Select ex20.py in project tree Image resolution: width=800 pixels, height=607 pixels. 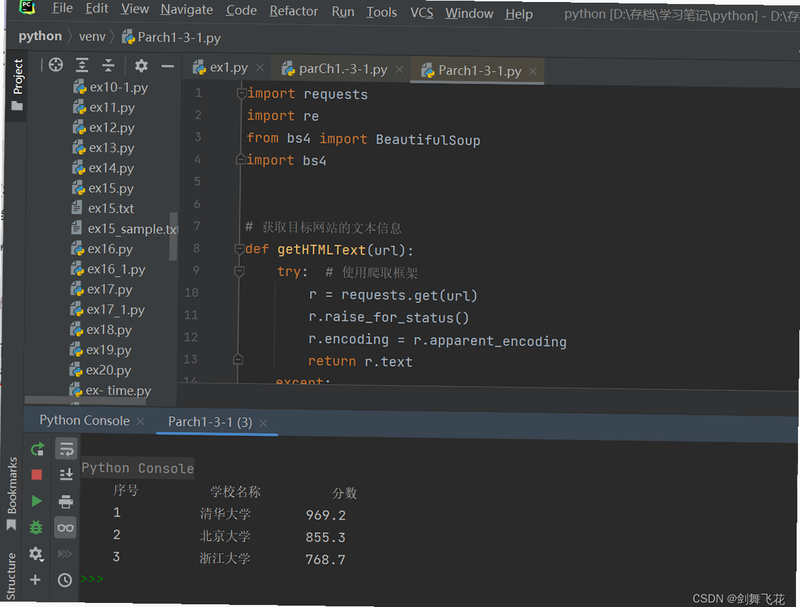100,370
